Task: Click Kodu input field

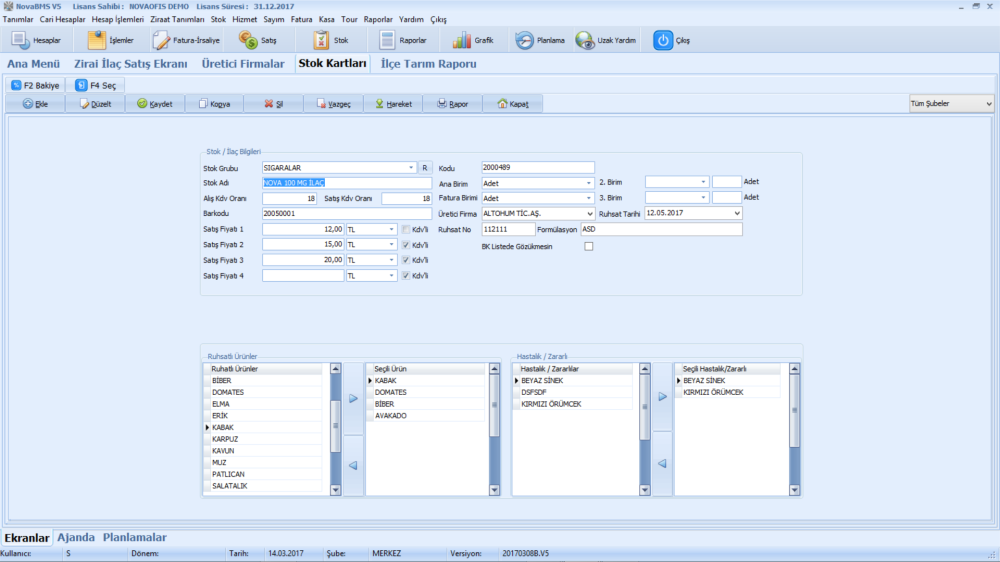Action: pyautogui.click(x=538, y=167)
